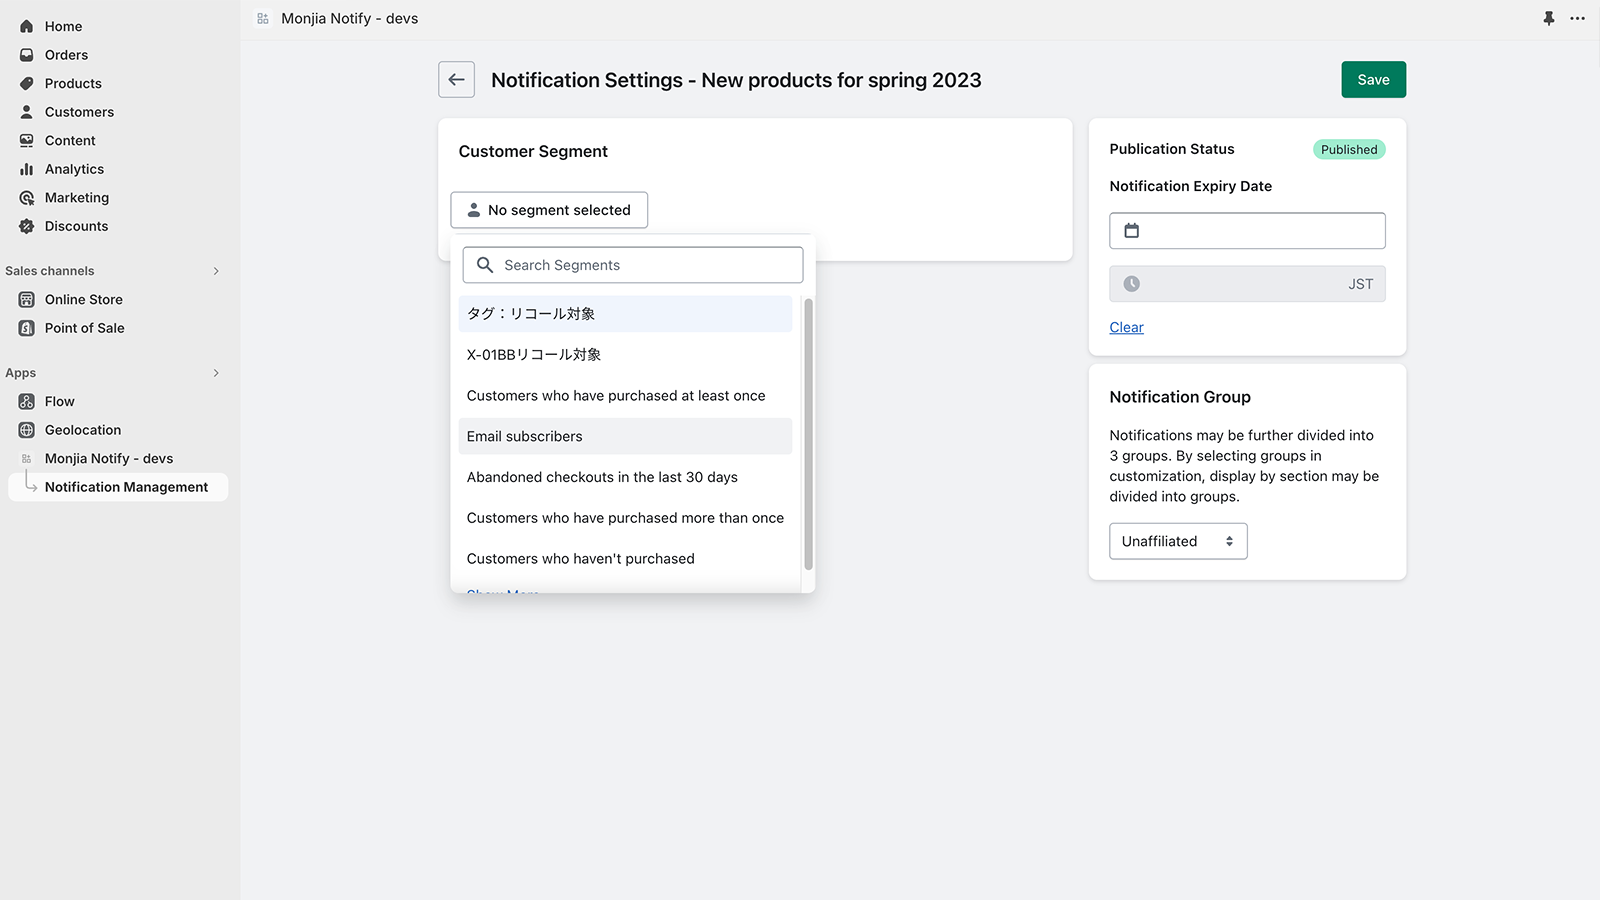Open the No segment selected dropdown
Image resolution: width=1600 pixels, height=900 pixels.
549,210
